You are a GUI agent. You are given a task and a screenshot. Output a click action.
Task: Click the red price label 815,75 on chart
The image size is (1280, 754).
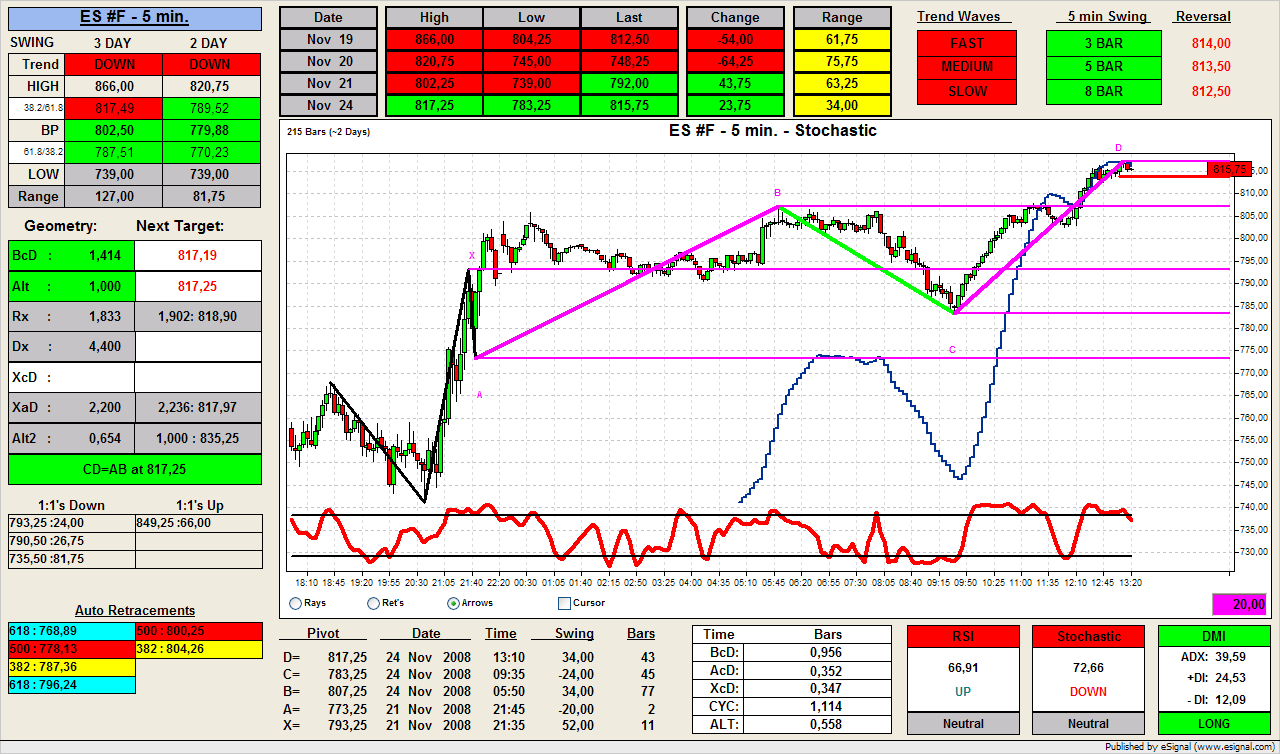[1229, 170]
